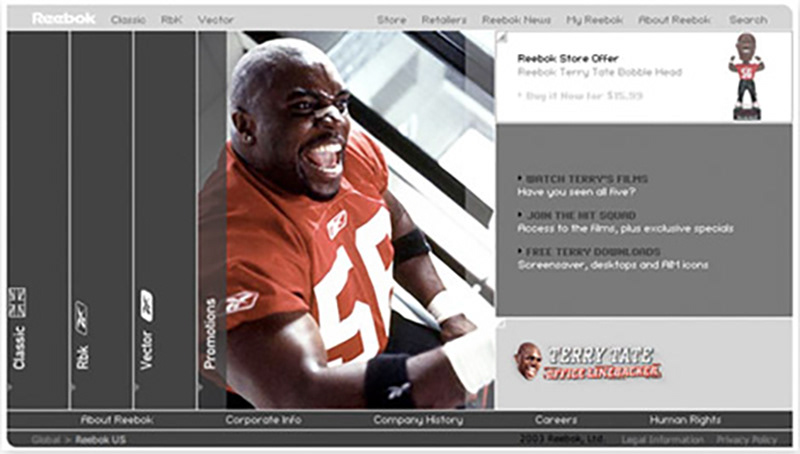This screenshot has height=454, width=800.
Task: Open the Classic top menu item
Action: point(128,20)
